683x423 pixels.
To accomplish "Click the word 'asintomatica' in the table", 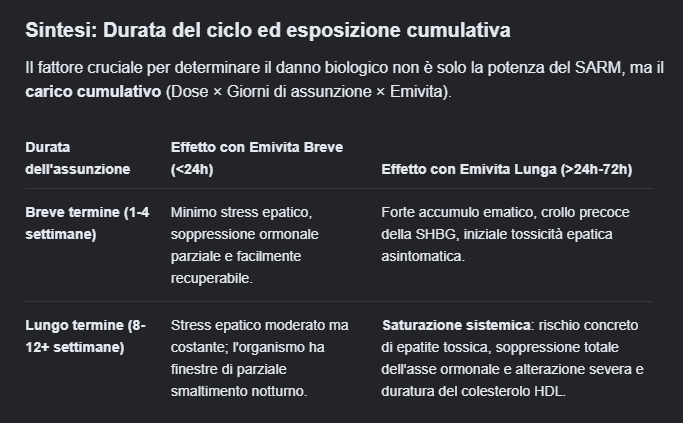I will [x=422, y=256].
